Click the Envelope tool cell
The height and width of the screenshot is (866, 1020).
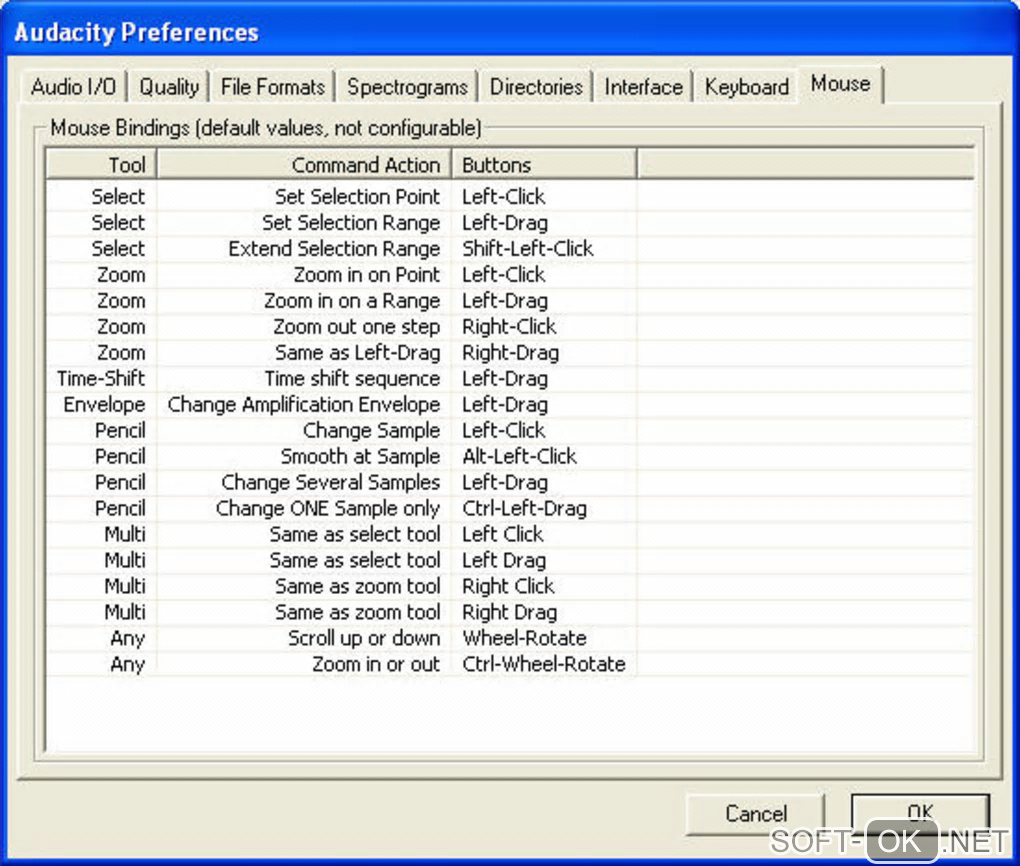tap(104, 405)
